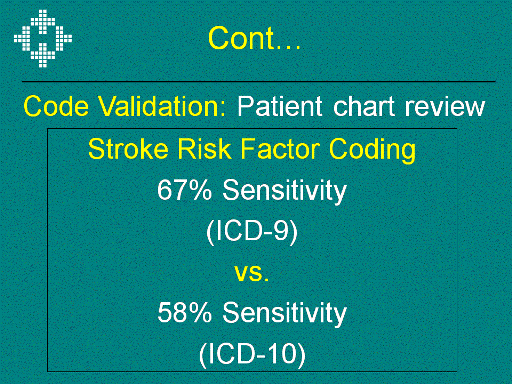The image size is (512, 384).
Task: Click the top border of content box
Action: 252,128
